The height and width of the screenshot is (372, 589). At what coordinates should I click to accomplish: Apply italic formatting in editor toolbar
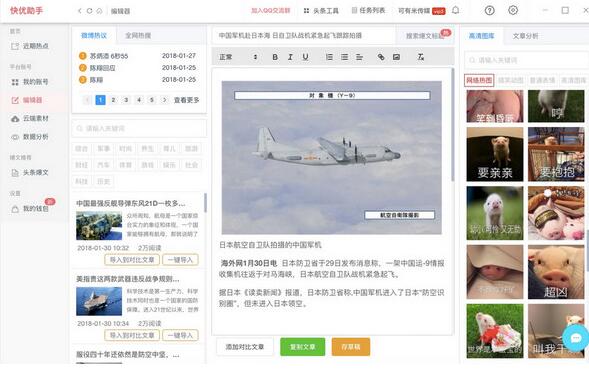click(290, 57)
